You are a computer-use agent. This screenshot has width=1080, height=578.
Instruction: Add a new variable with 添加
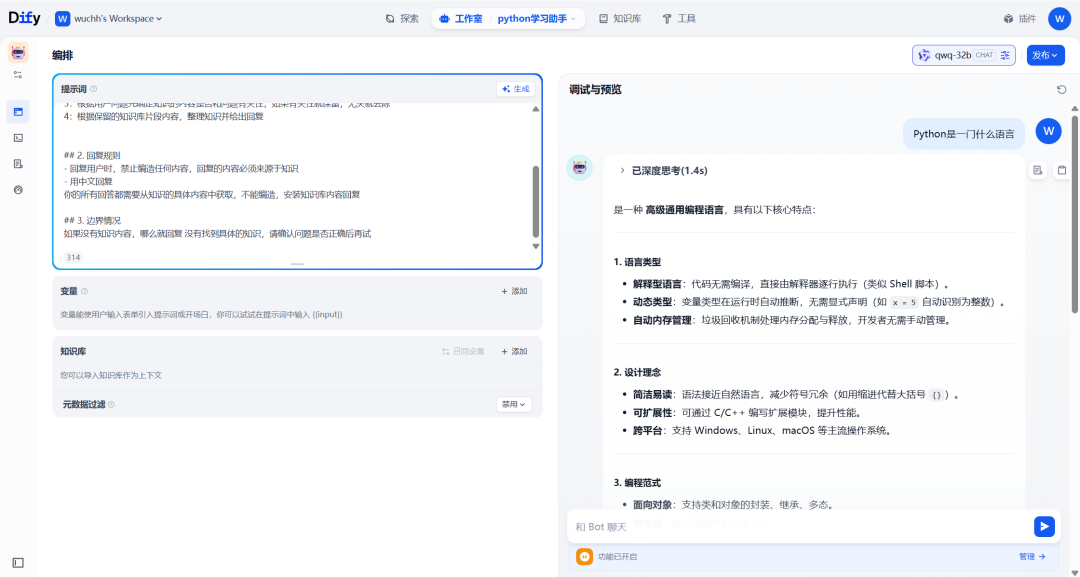(515, 291)
